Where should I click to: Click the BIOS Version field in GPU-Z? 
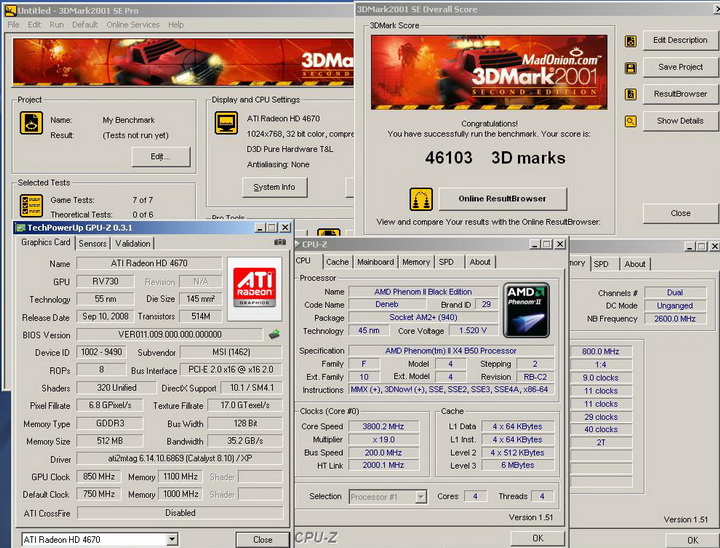170,334
